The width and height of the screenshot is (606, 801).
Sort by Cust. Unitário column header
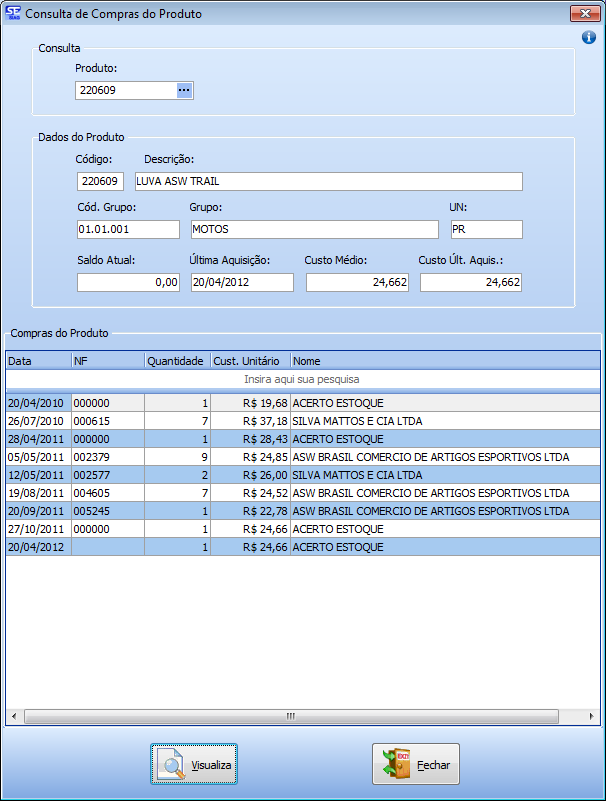pyautogui.click(x=249, y=360)
